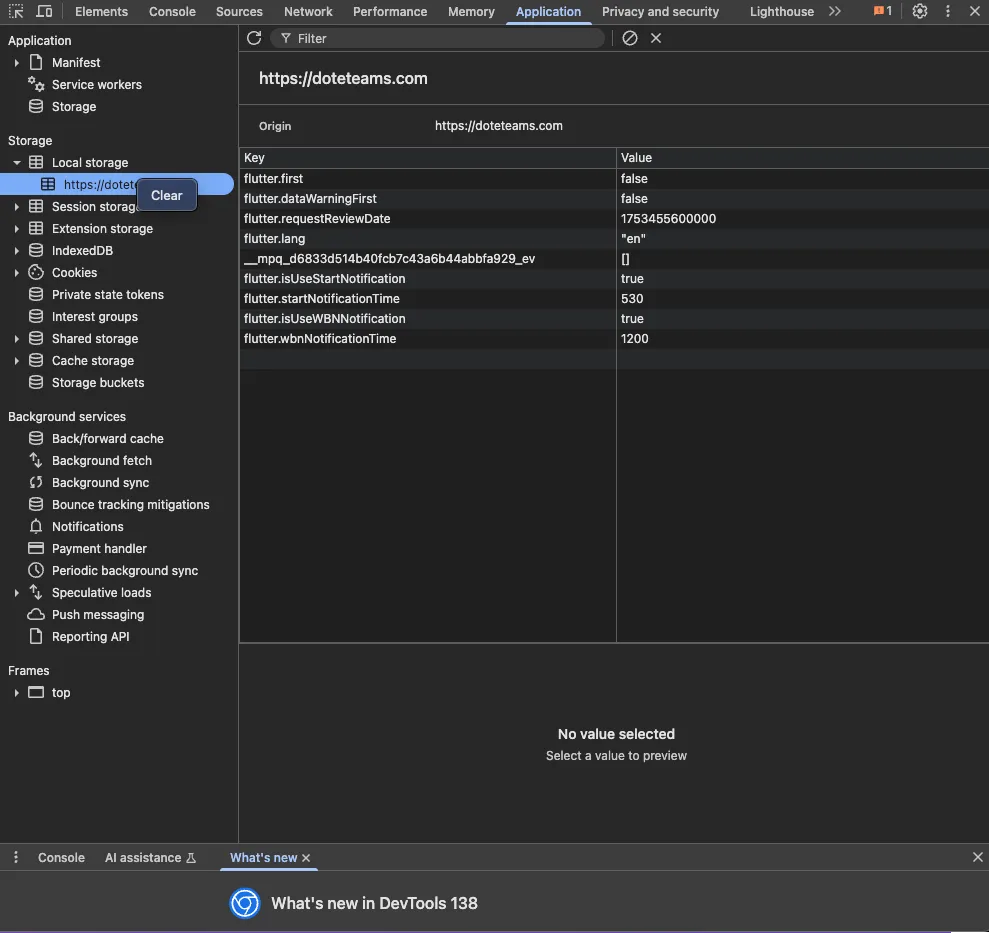Select the flutter.startNotificationTime key
This screenshot has width=989, height=933.
[322, 298]
